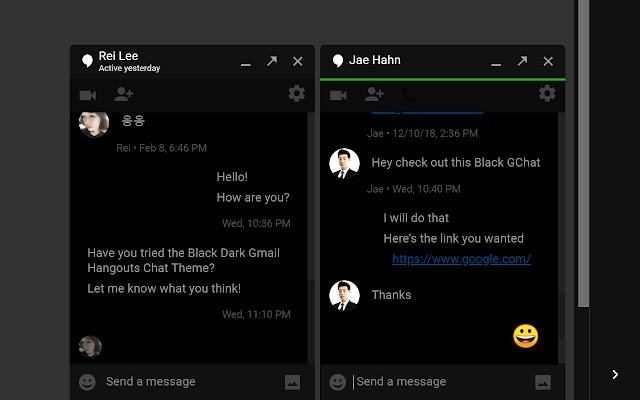Click Rei's small avatar at chat bottom

[x=90, y=347]
